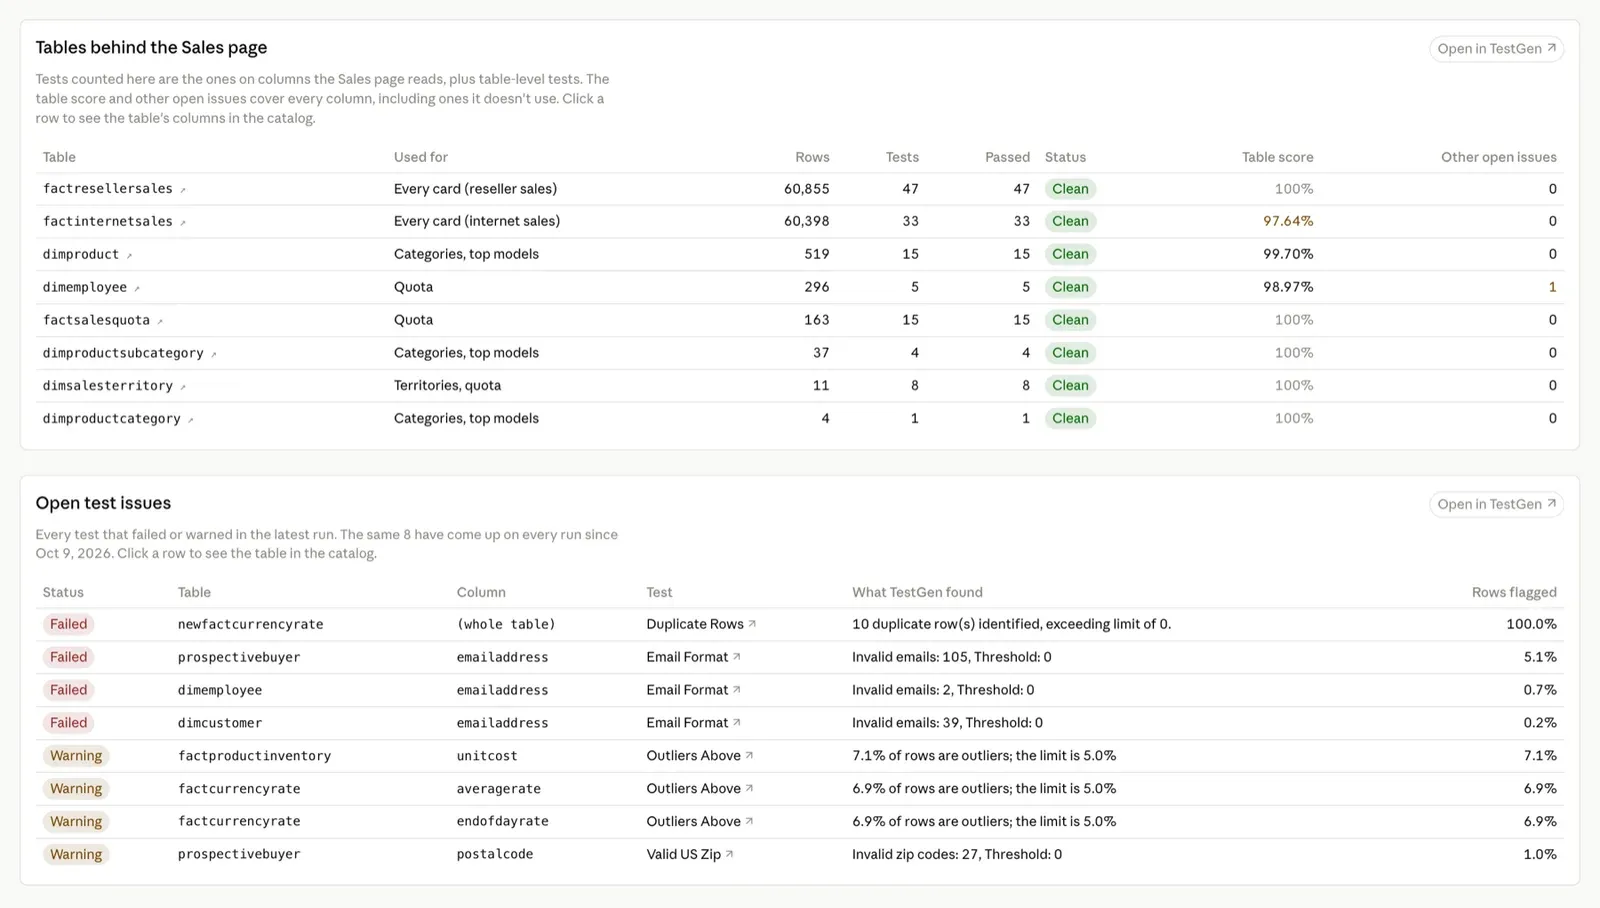Click the Clean status badge for factresellersales

(1070, 189)
